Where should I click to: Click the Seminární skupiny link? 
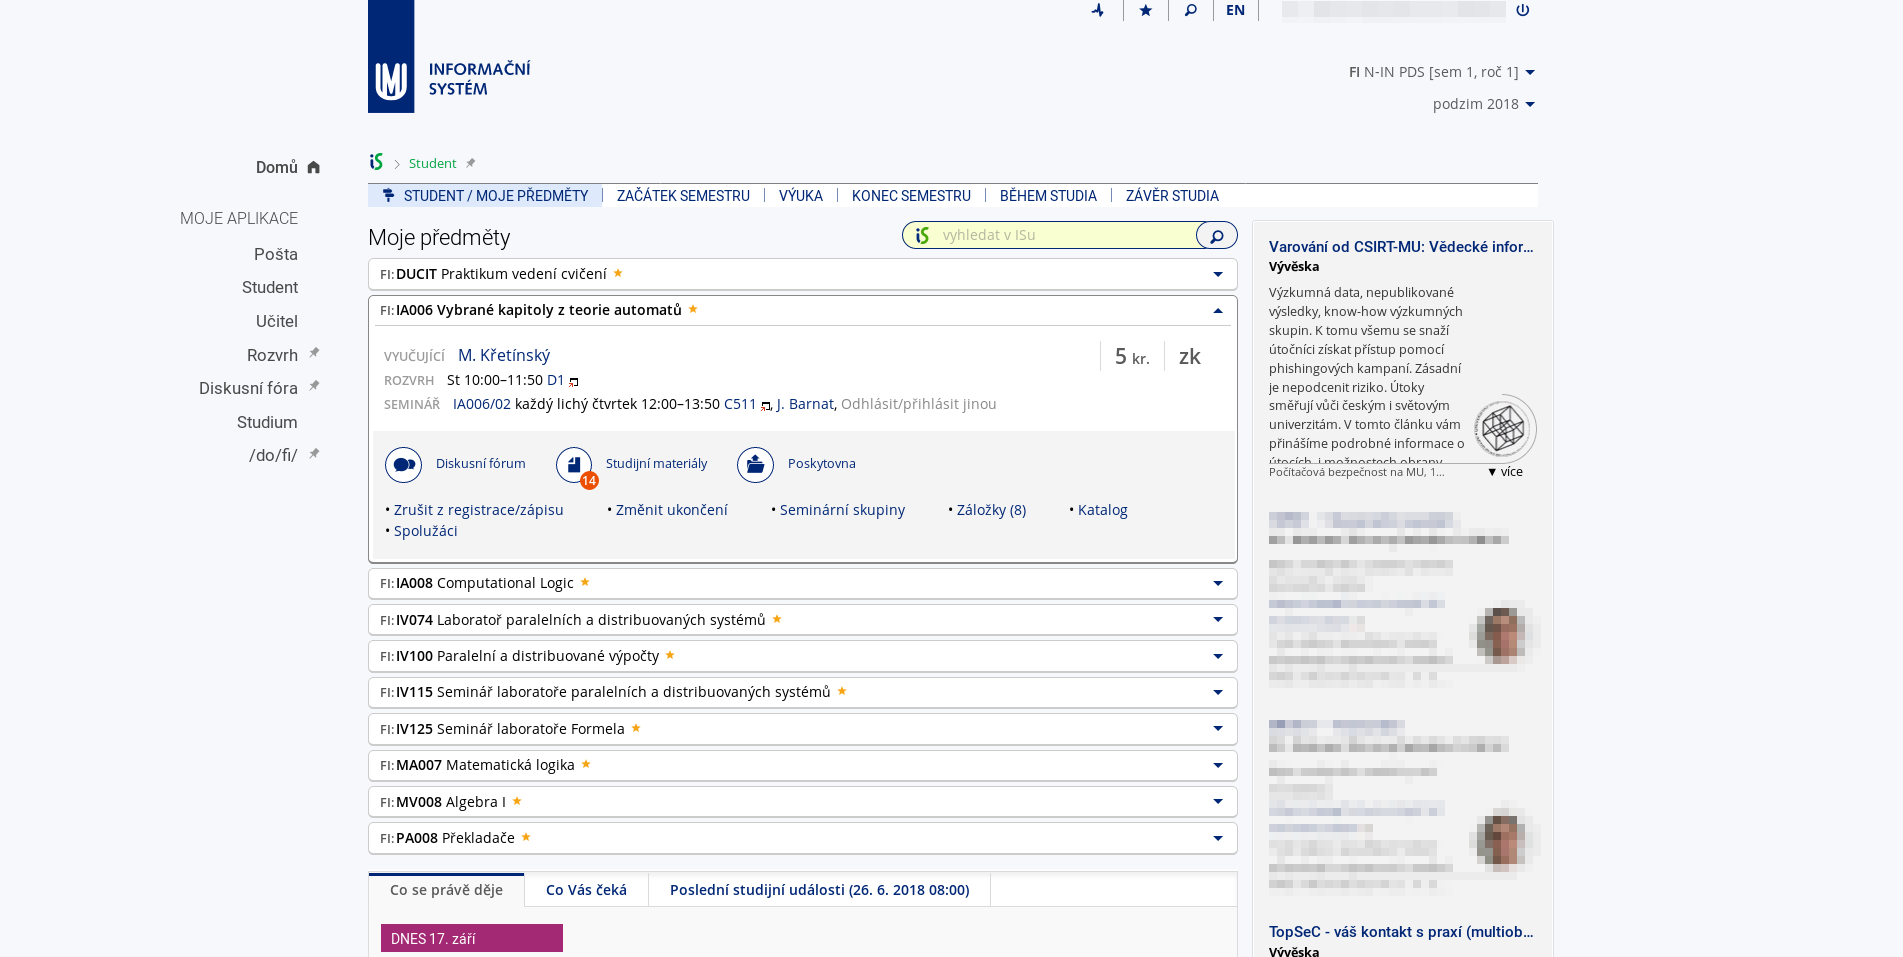pyautogui.click(x=842, y=510)
